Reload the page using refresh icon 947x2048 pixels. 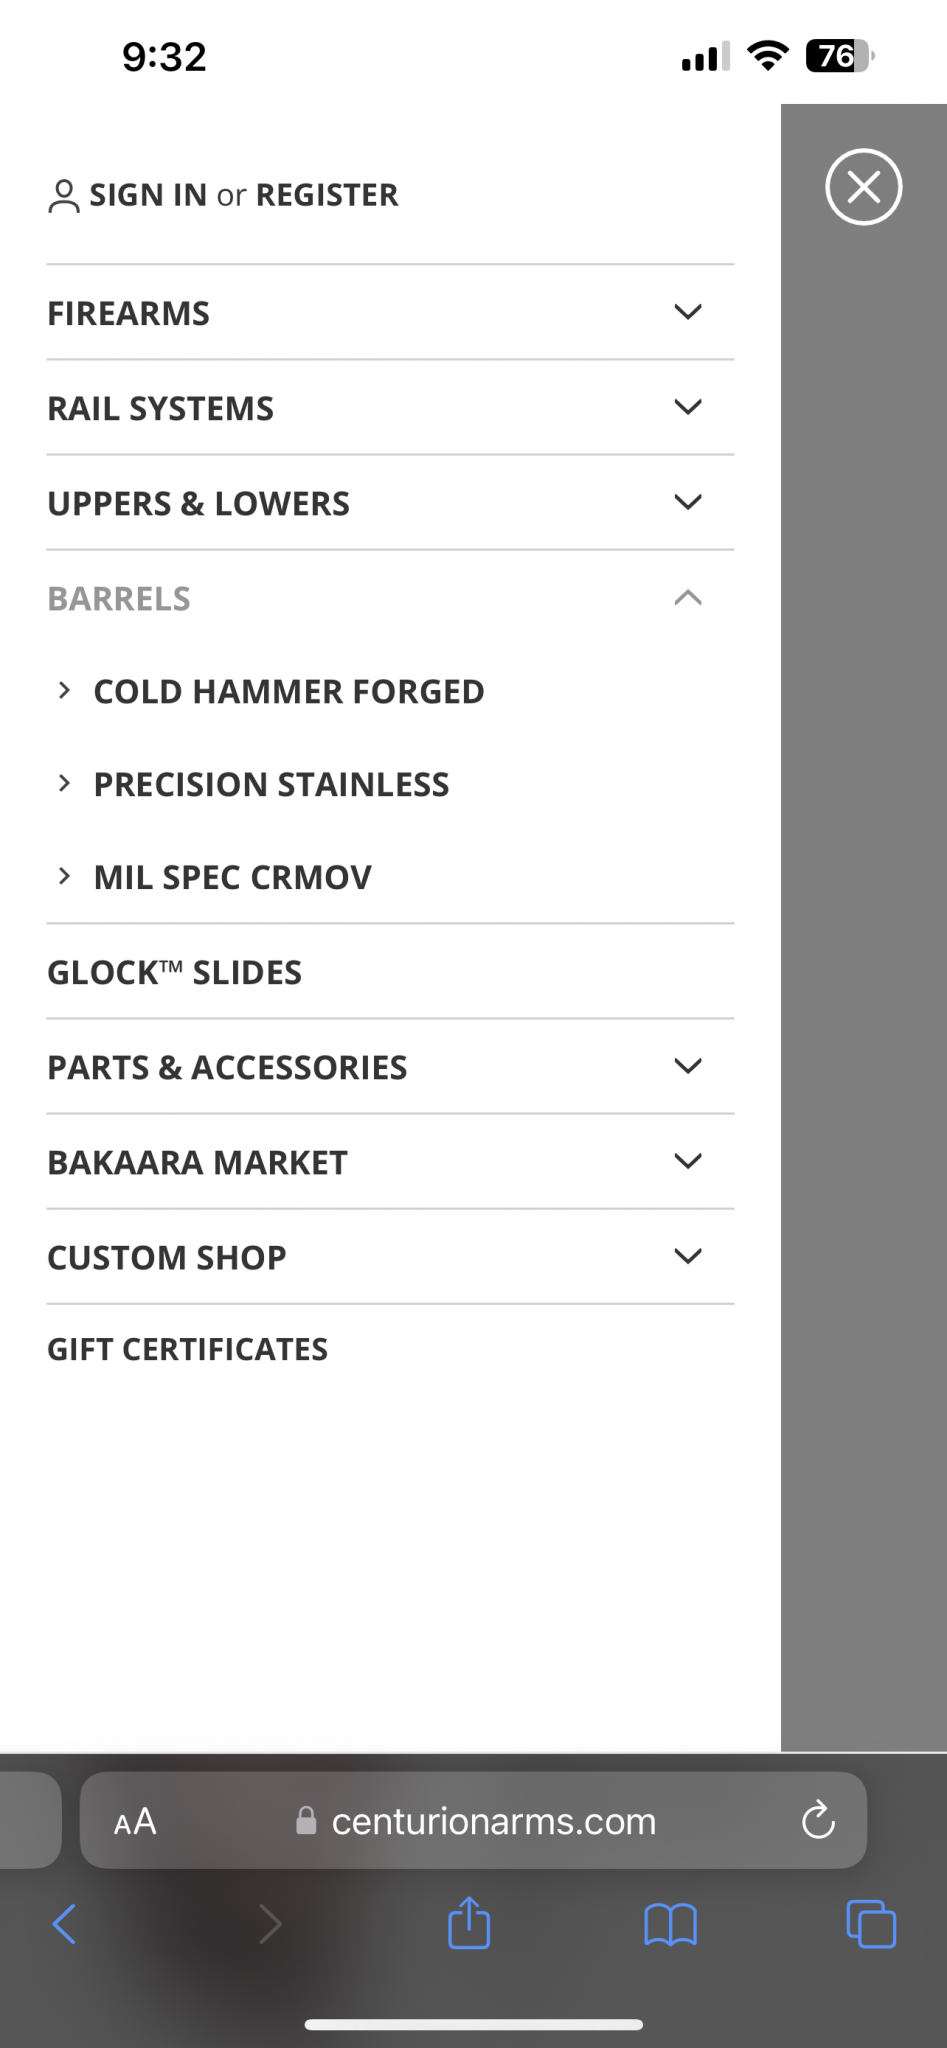[818, 1821]
